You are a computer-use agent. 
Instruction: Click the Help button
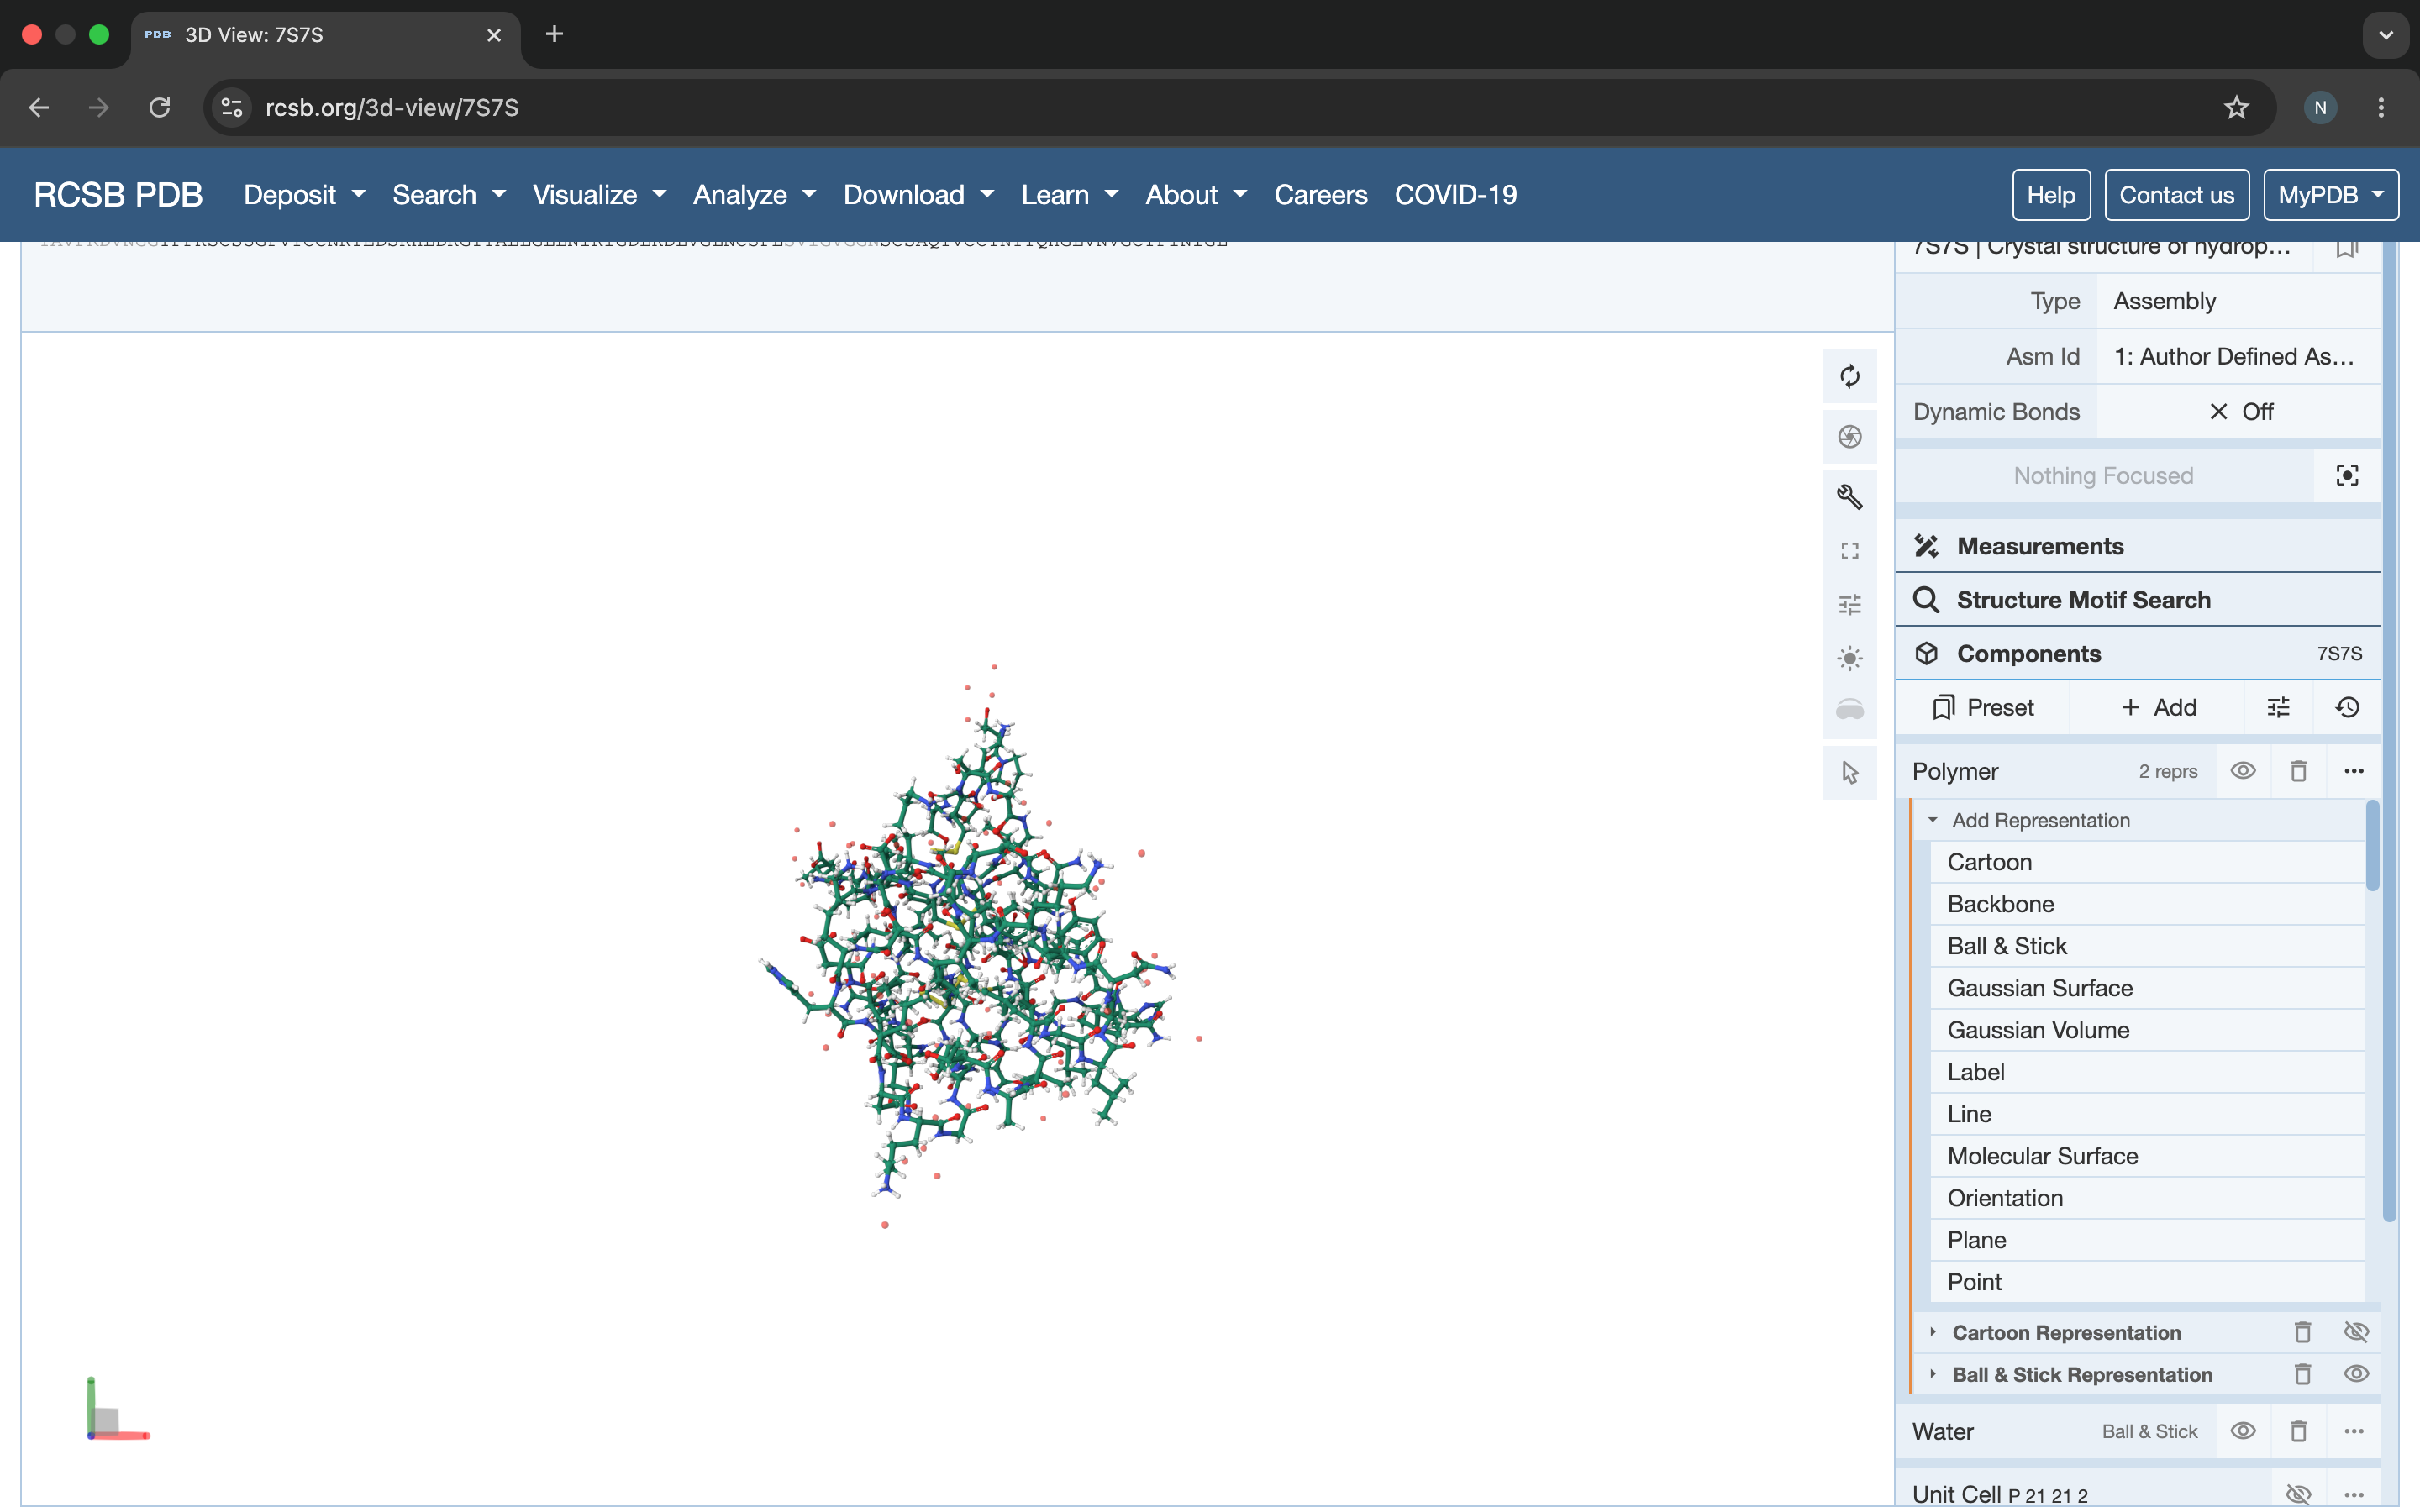[2050, 195]
